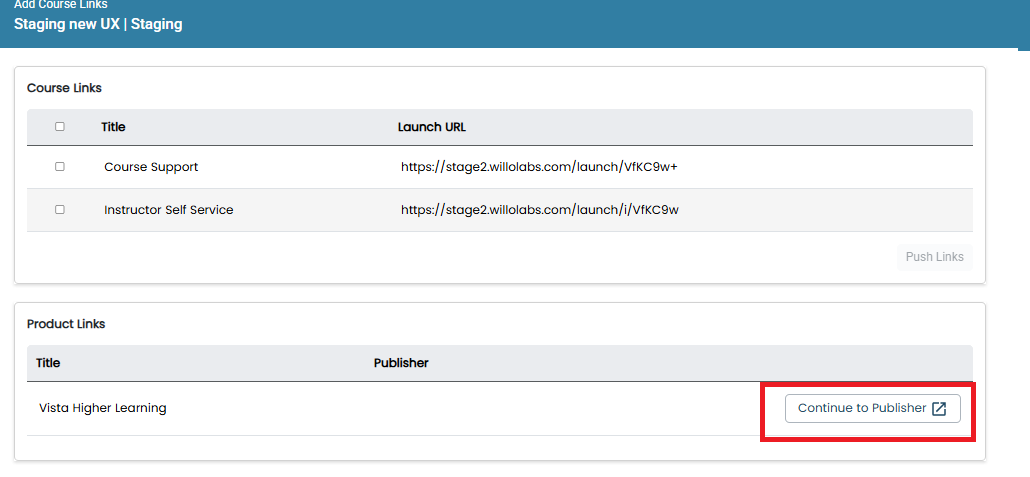The image size is (1030, 477).
Task: Click the Push Links button
Action: (934, 257)
